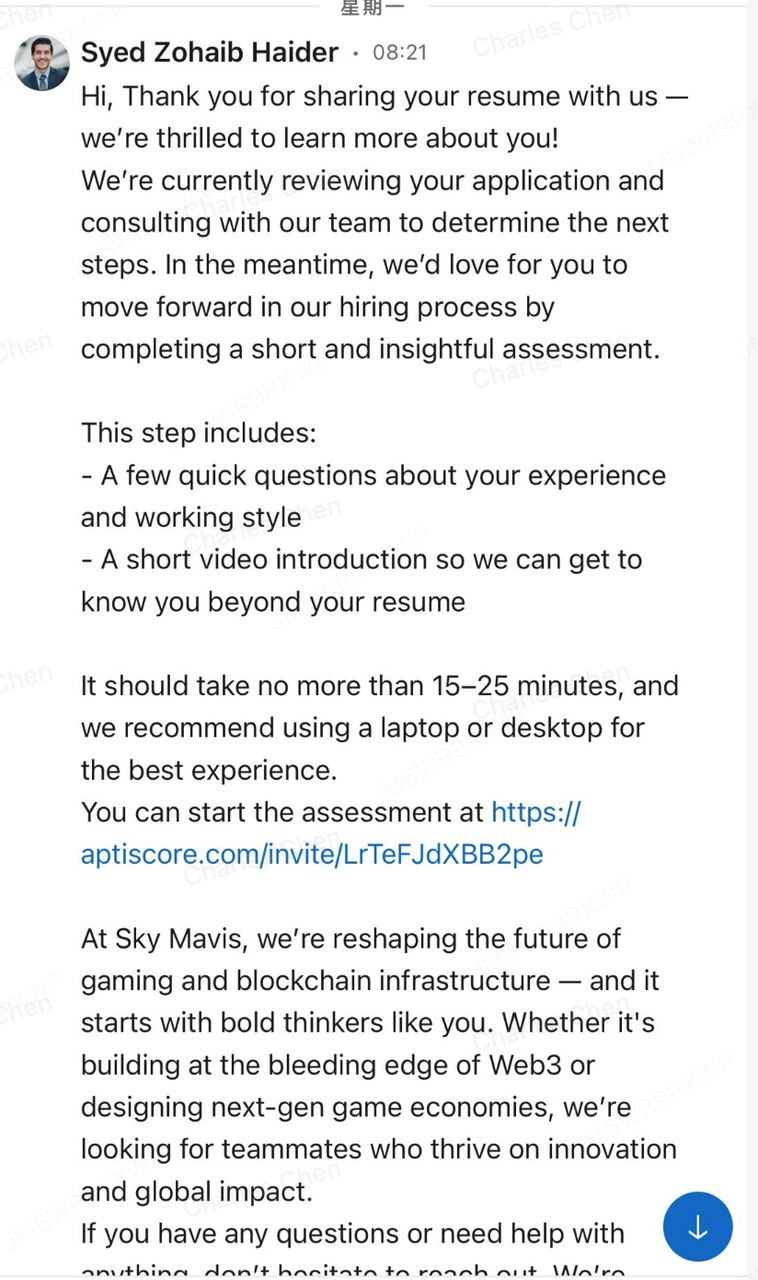Click the sender name Syed Zohaib Haider

(x=209, y=53)
